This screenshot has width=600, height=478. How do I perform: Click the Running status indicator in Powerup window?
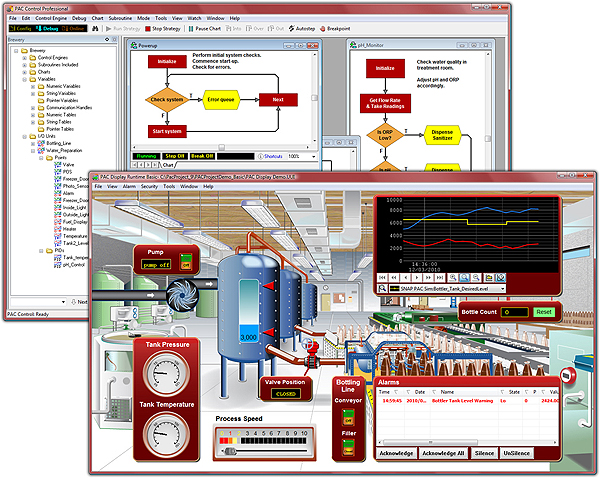pyautogui.click(x=146, y=156)
